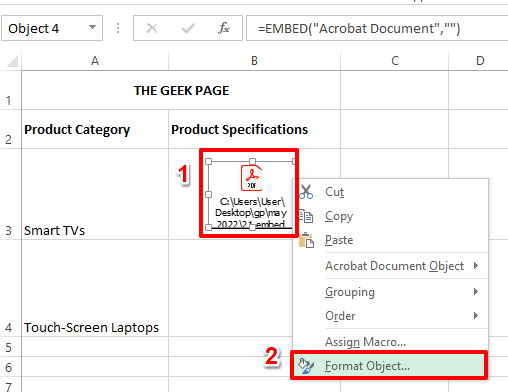The image size is (508, 392).
Task: Open the Grouping menu entry
Action: (390, 292)
